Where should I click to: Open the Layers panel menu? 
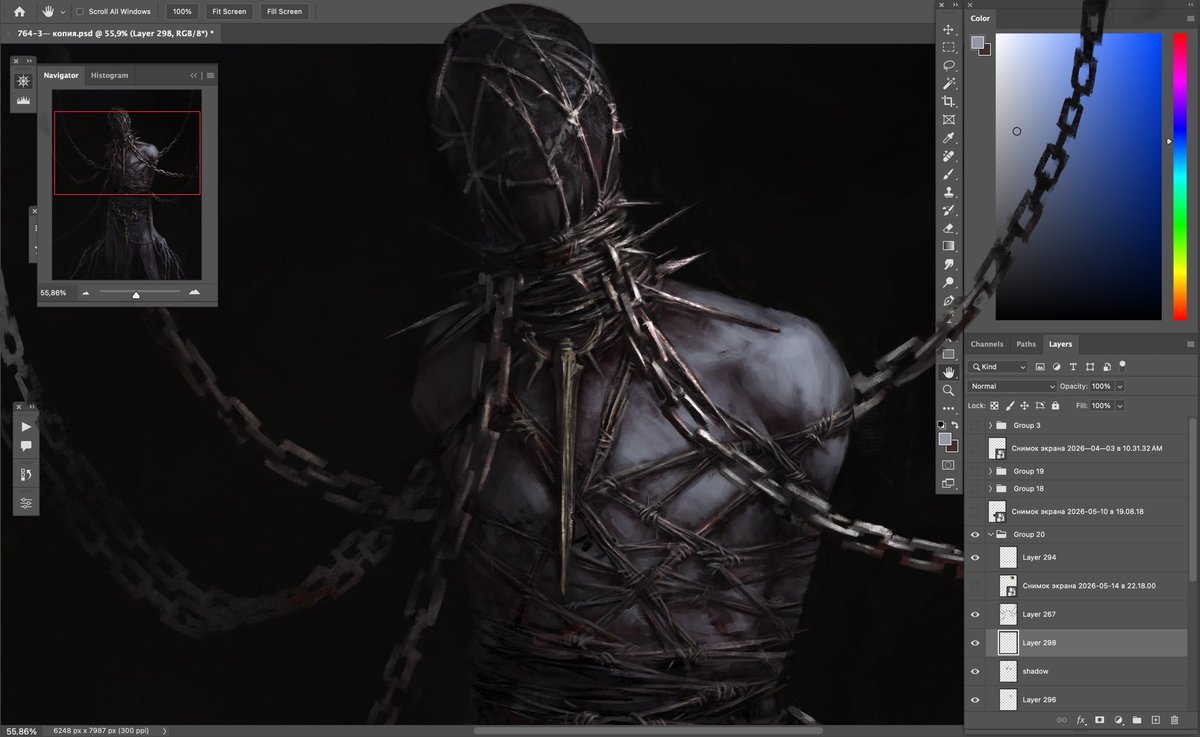click(1190, 344)
